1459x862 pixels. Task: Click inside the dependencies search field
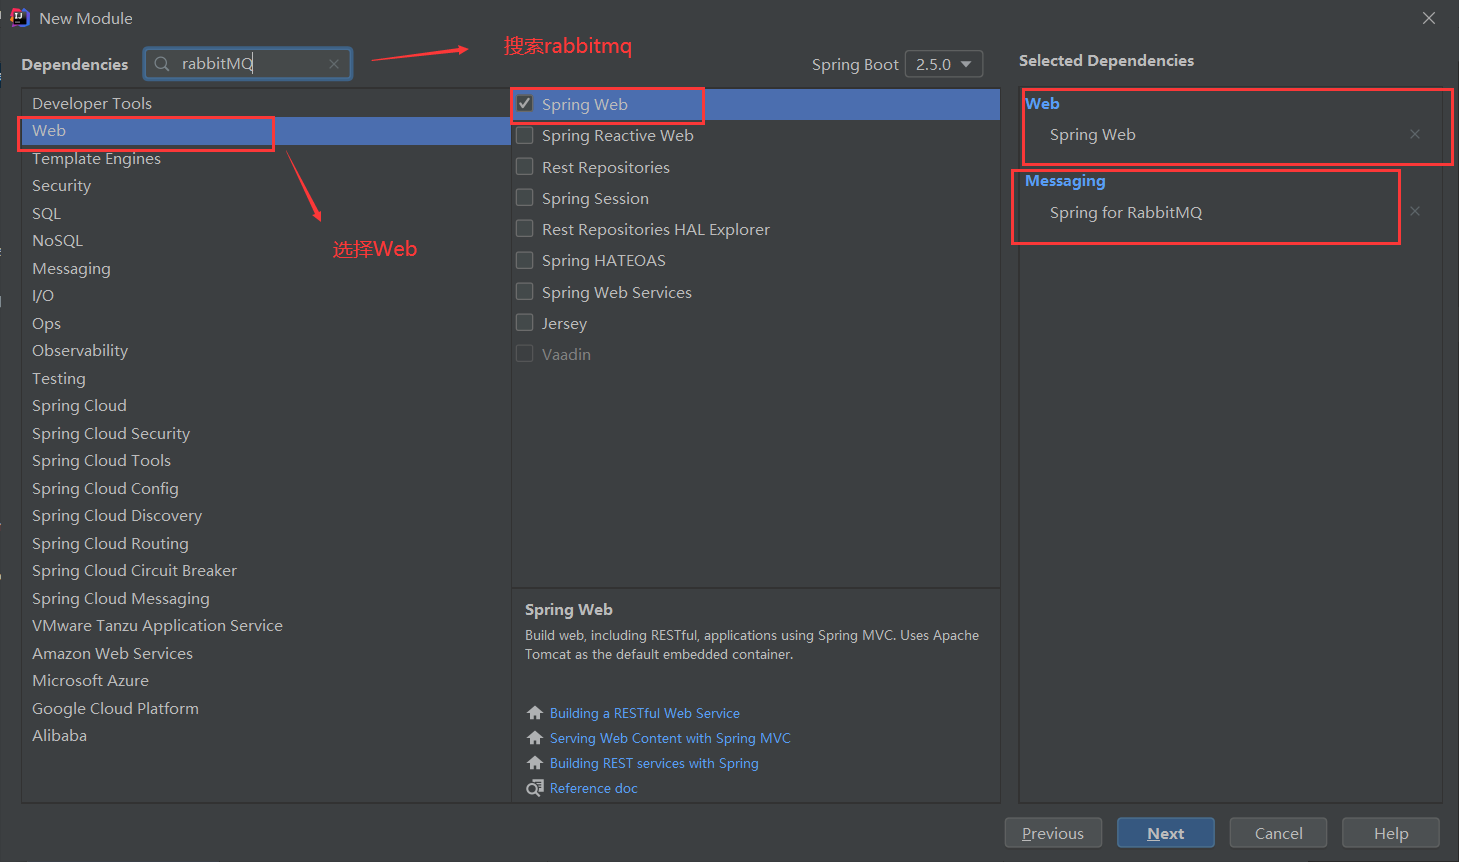pos(240,63)
